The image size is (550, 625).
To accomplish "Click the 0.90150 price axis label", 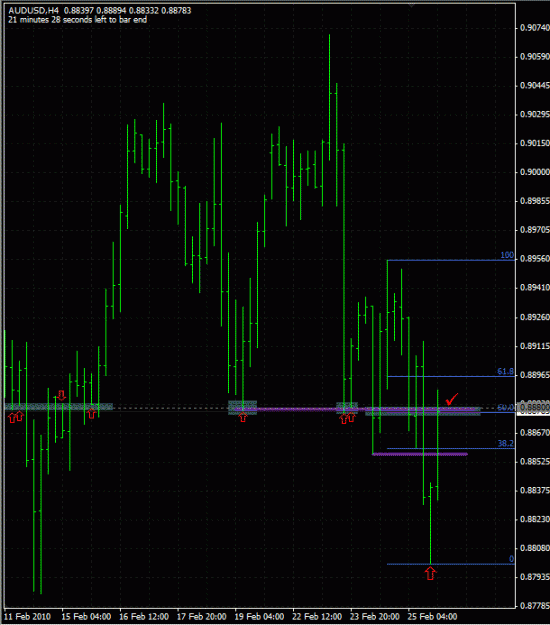I will (x=535, y=143).
